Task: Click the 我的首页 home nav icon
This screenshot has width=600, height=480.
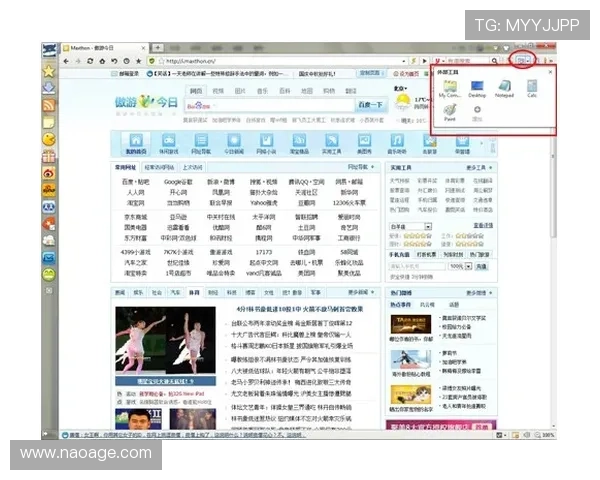Action: click(x=136, y=144)
